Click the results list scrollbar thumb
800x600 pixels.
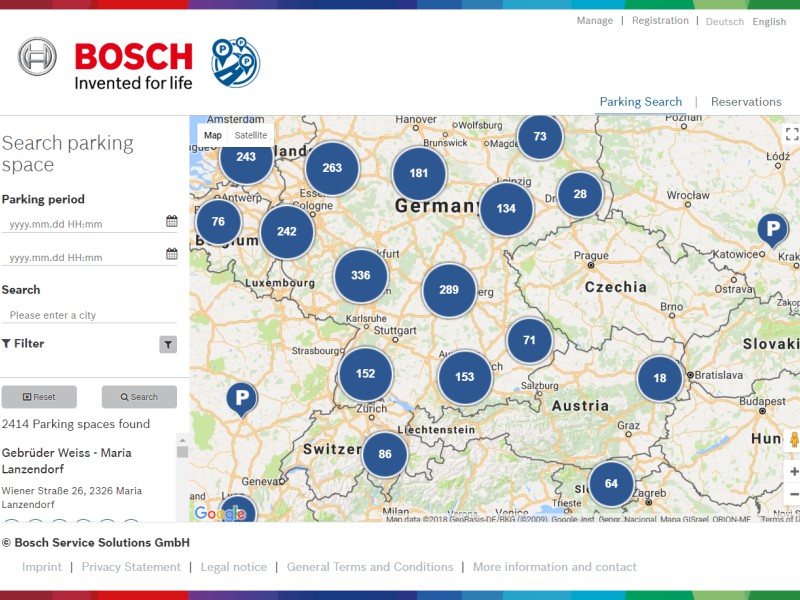pyautogui.click(x=182, y=452)
